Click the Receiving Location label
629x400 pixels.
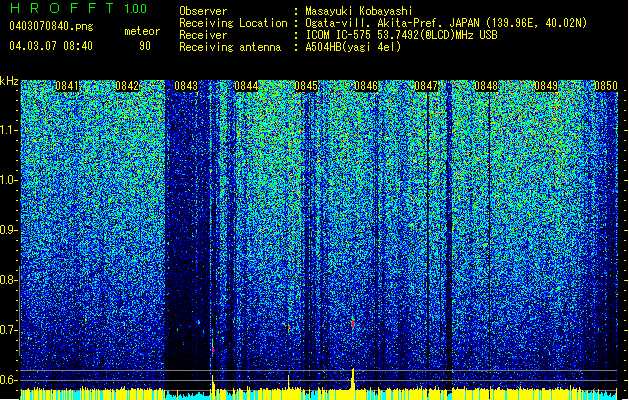pos(233,23)
